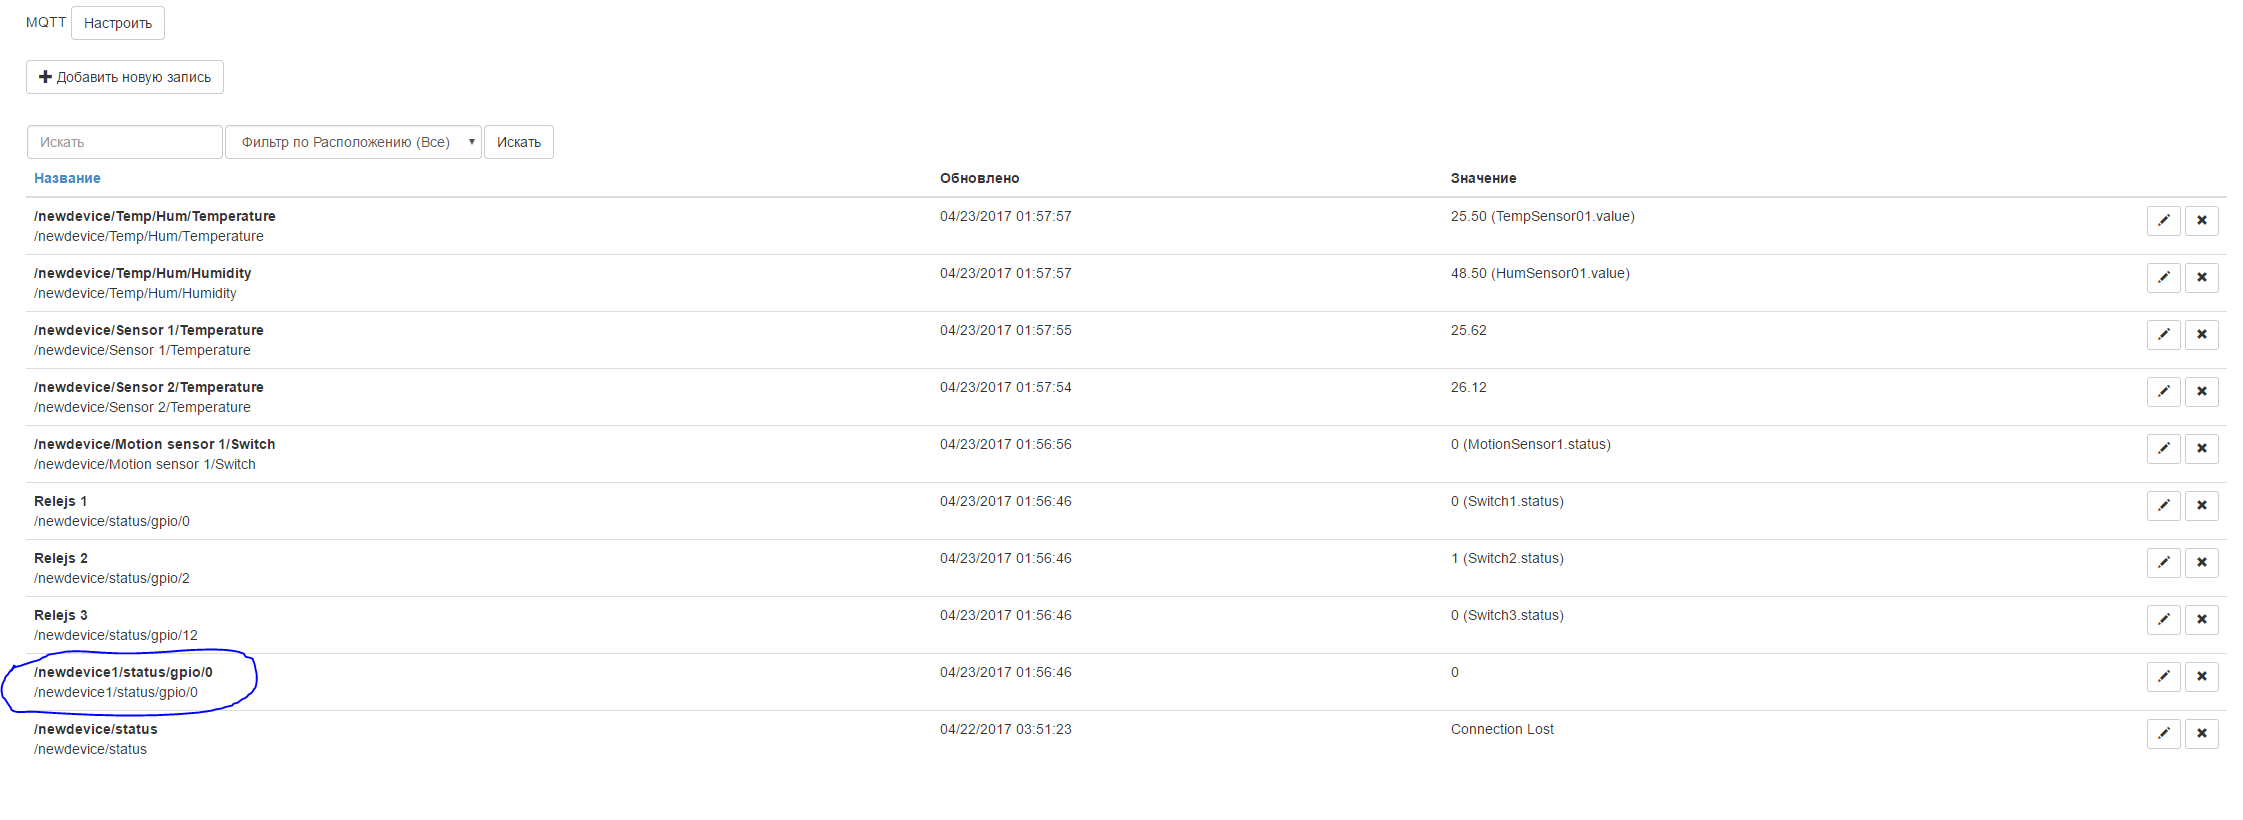Edit the Relejs 2 record

[x=2163, y=563]
